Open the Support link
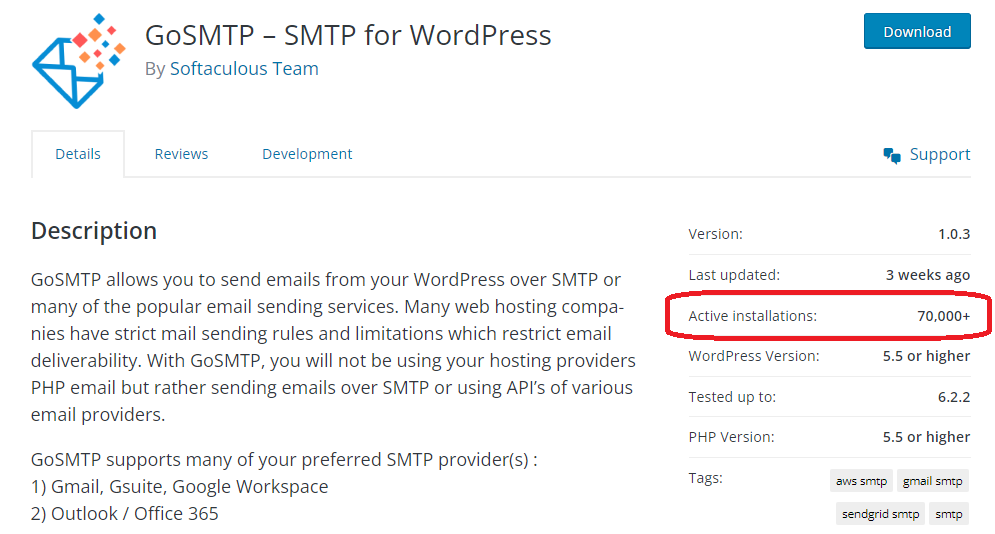The width and height of the screenshot is (995, 534). click(x=940, y=154)
